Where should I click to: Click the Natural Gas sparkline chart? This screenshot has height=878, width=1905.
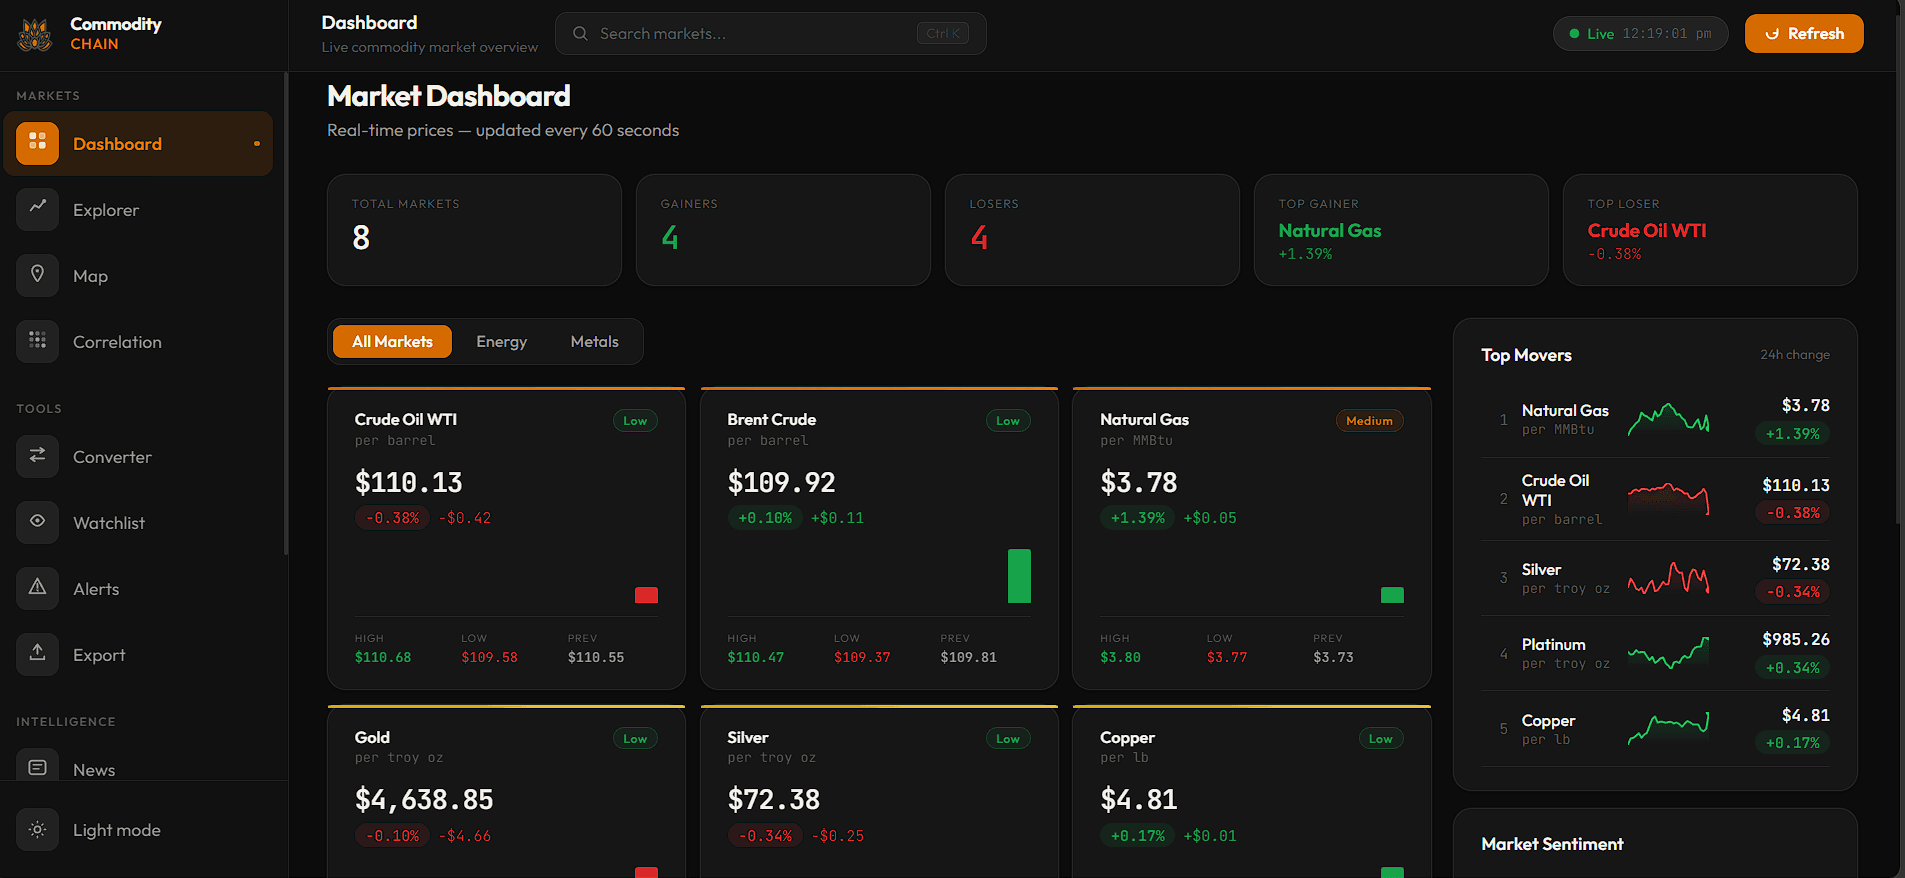click(1668, 419)
